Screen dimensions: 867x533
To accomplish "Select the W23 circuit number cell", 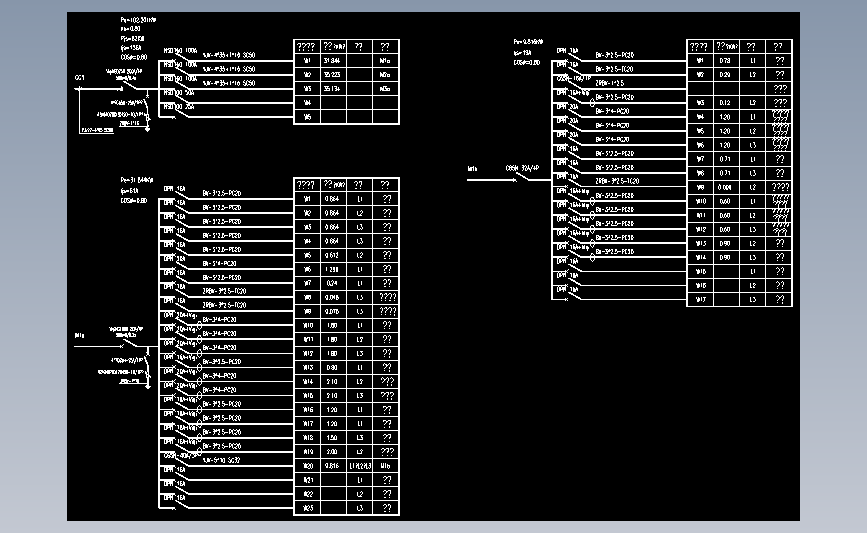I will pos(307,508).
